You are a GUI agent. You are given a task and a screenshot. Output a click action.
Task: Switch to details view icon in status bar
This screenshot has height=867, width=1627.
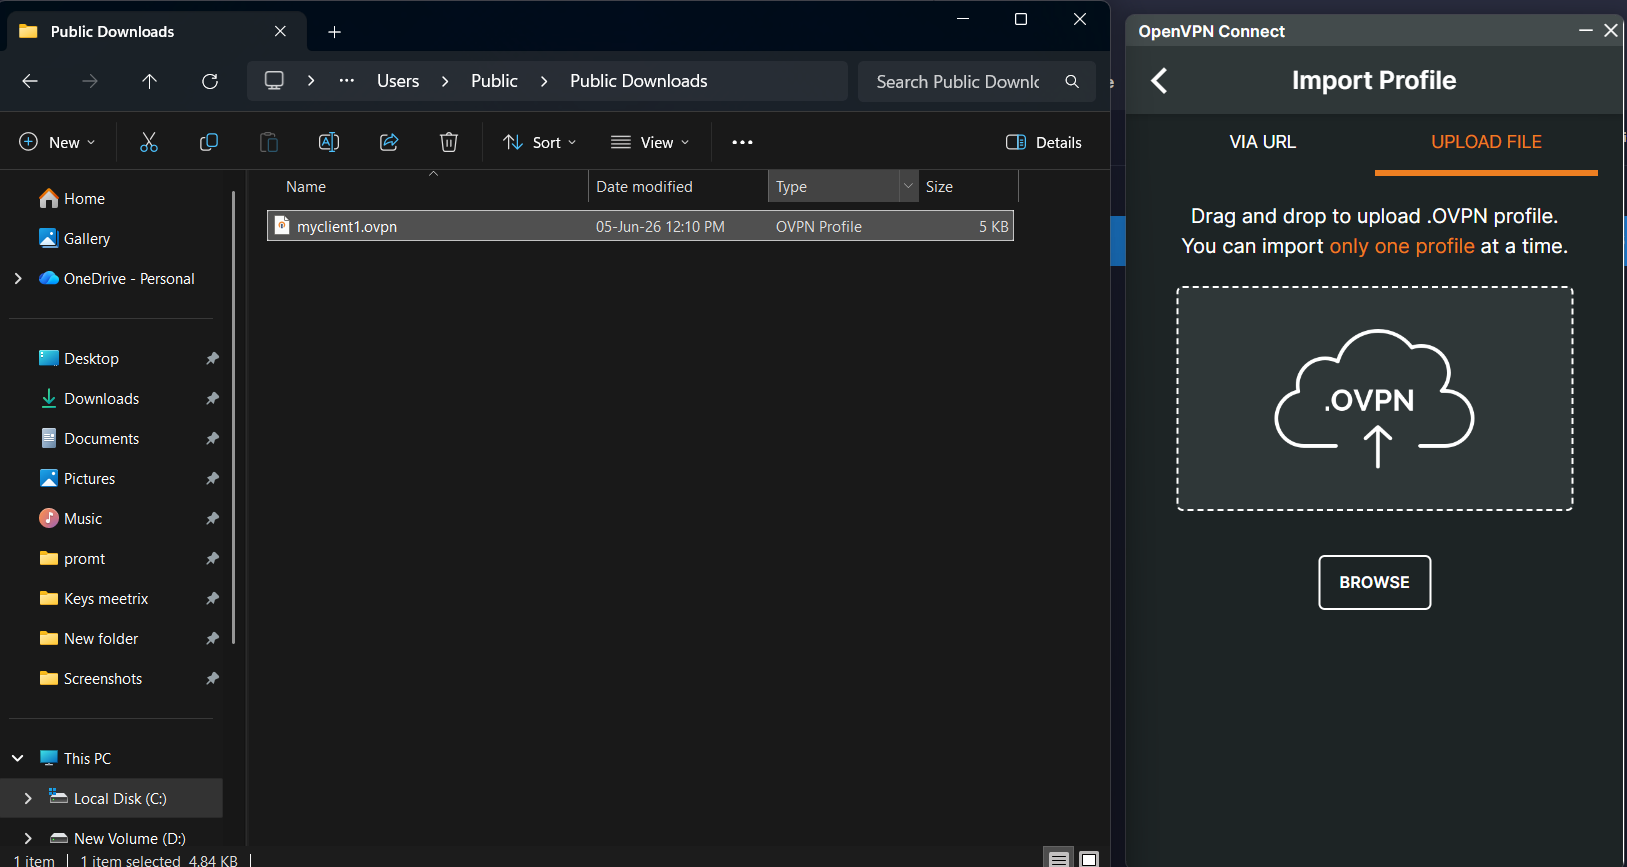click(1059, 858)
